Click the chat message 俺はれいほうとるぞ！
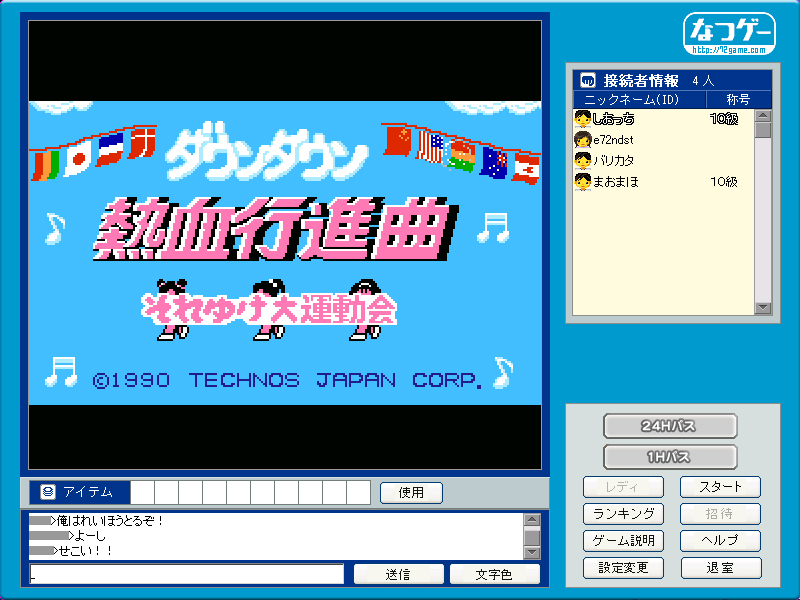Screen dimensions: 800x600 coord(109,521)
